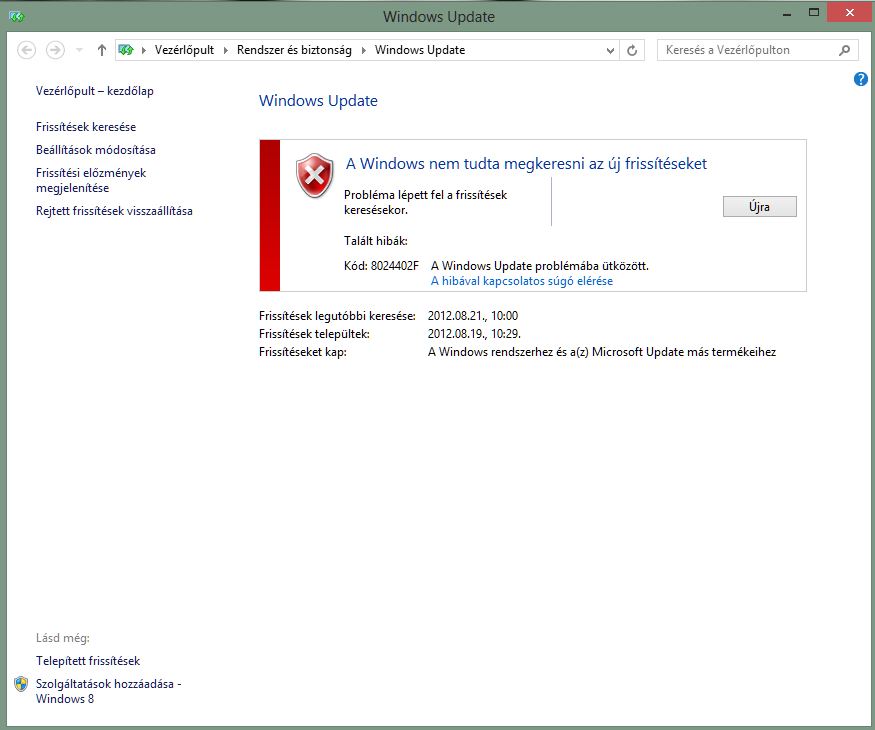Click Windows Update page heading
The height and width of the screenshot is (730, 875).
(318, 100)
